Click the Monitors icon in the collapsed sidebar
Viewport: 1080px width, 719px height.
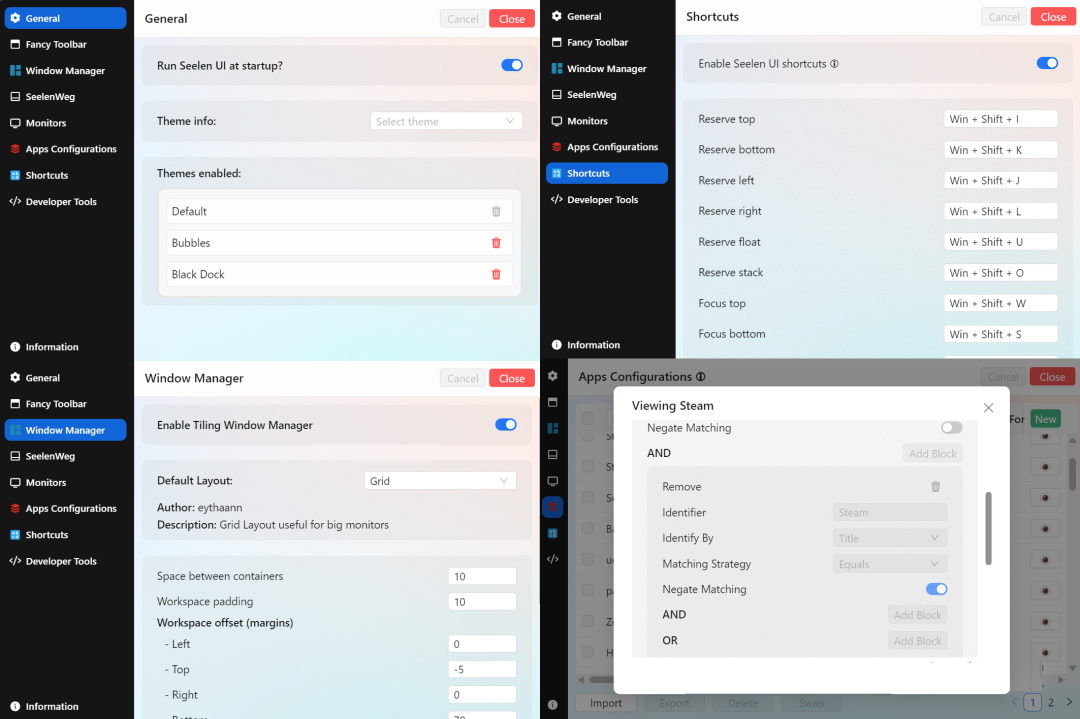pos(552,481)
